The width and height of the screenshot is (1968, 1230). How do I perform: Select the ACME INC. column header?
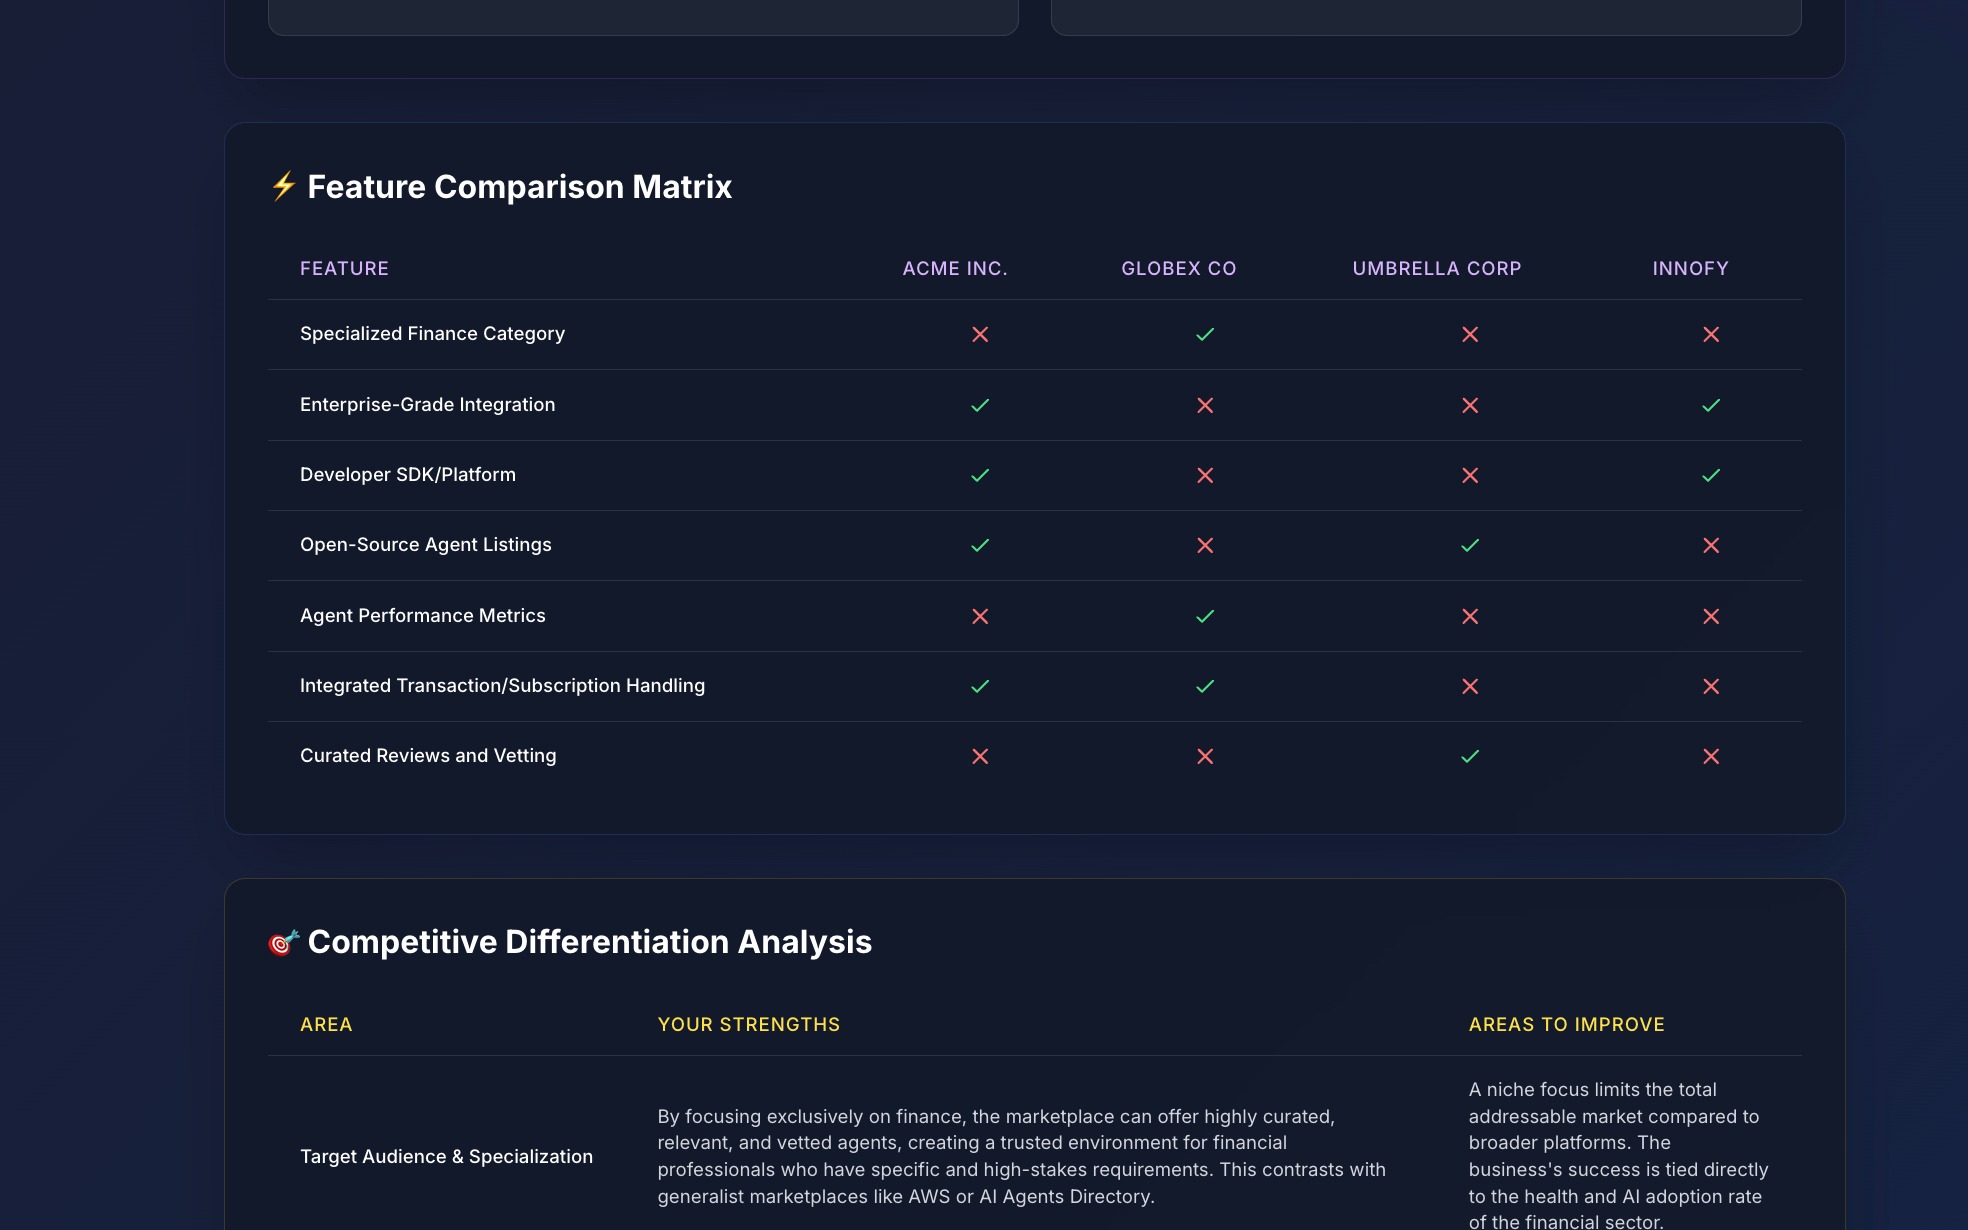(x=955, y=268)
